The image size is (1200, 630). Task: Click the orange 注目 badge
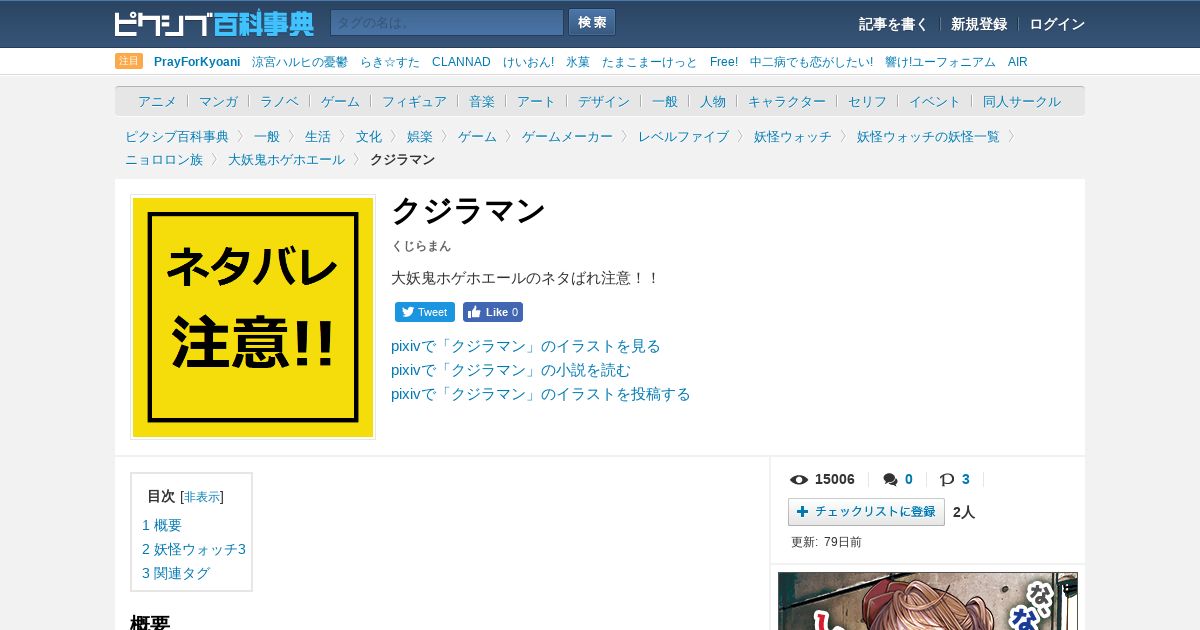[129, 61]
